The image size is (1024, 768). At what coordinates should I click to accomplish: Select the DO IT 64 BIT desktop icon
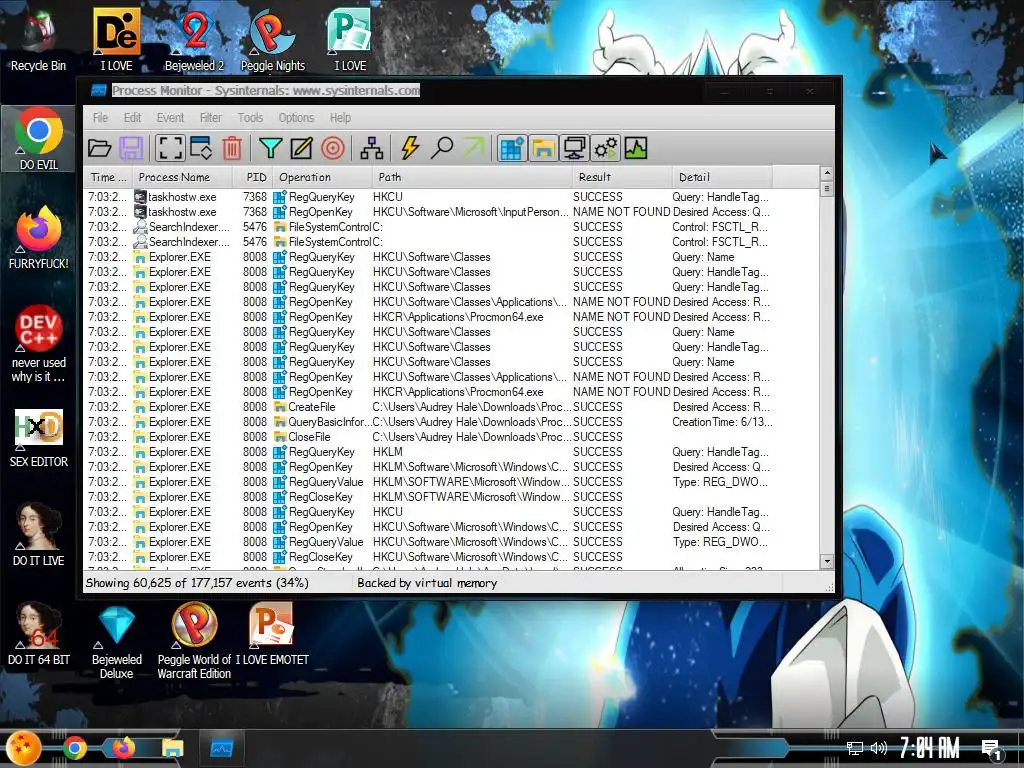(x=38, y=633)
